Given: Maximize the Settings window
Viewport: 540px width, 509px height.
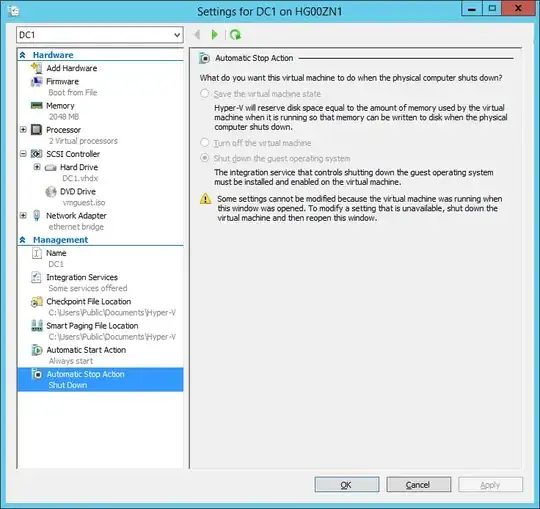Looking at the screenshot, I should (x=492, y=9).
